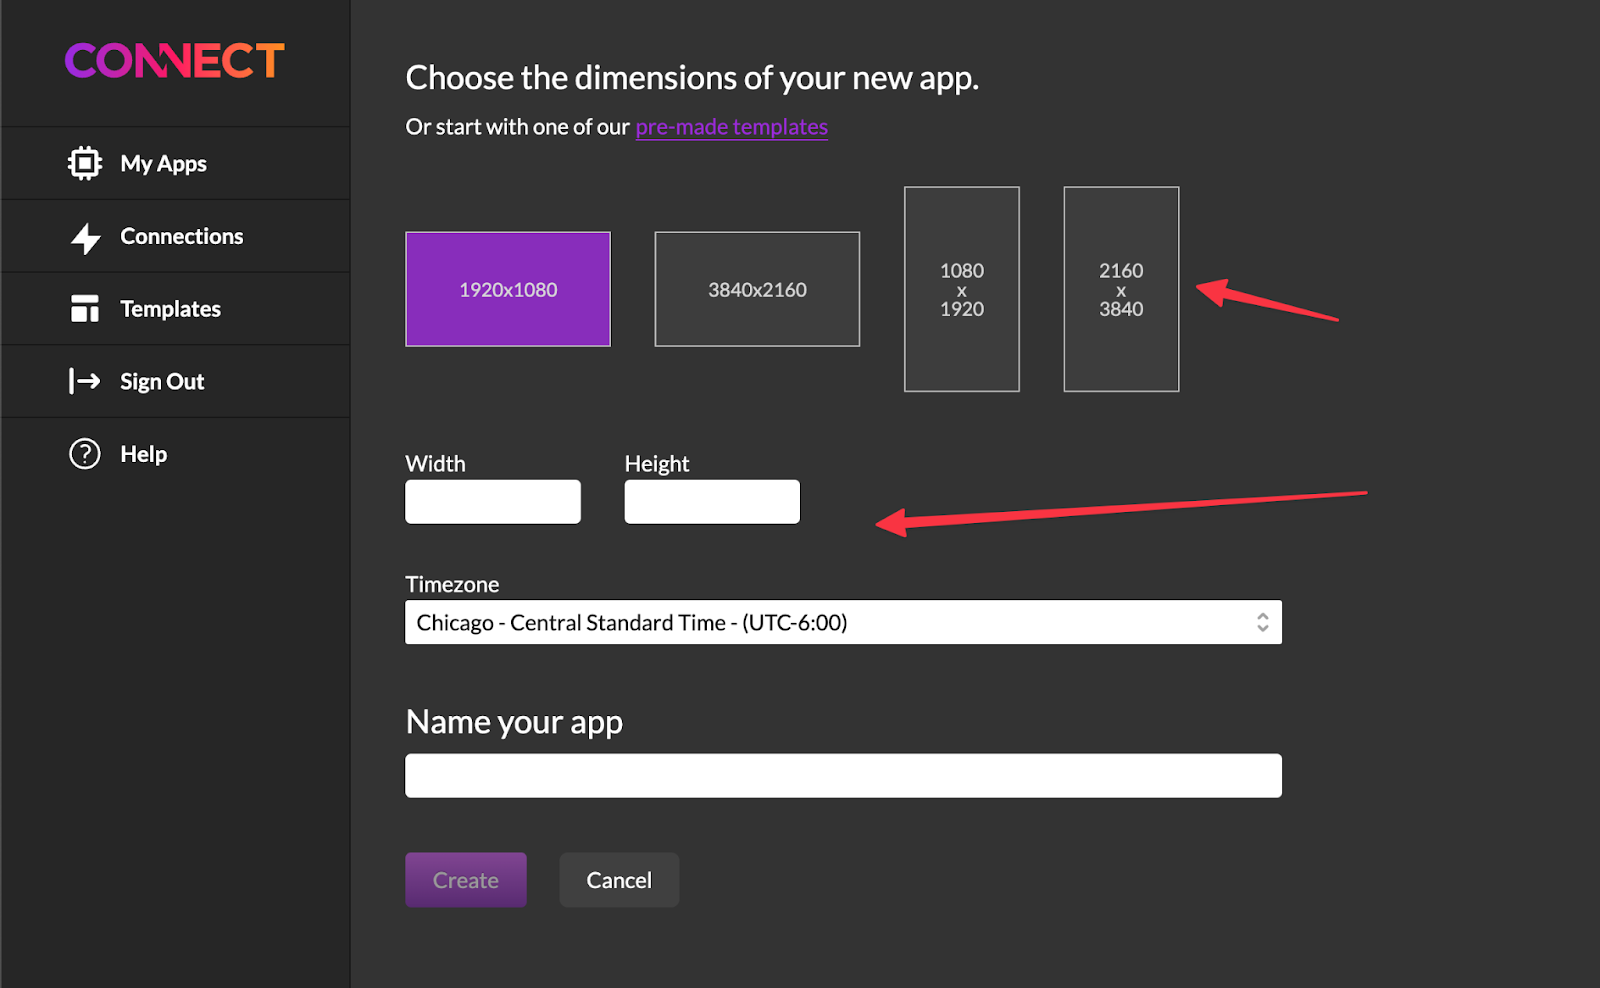Click the Sign Out arrow icon

tap(85, 381)
